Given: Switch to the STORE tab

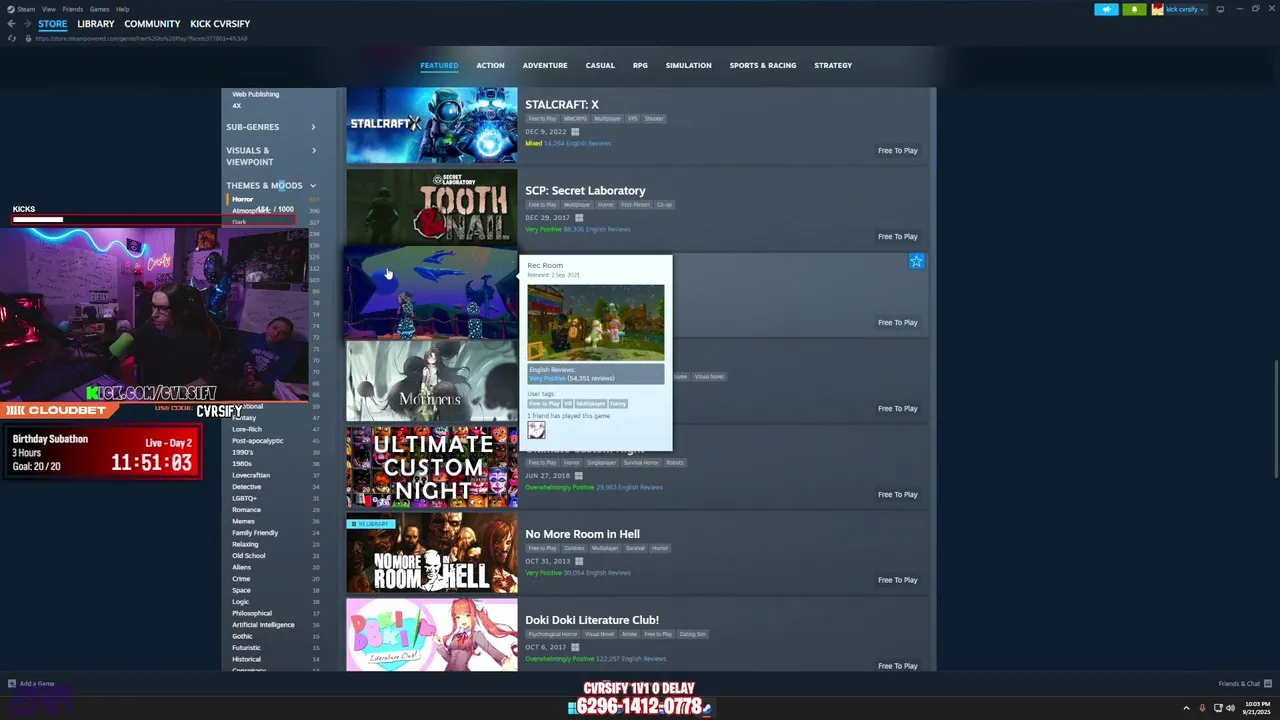Looking at the screenshot, I should click(x=53, y=24).
